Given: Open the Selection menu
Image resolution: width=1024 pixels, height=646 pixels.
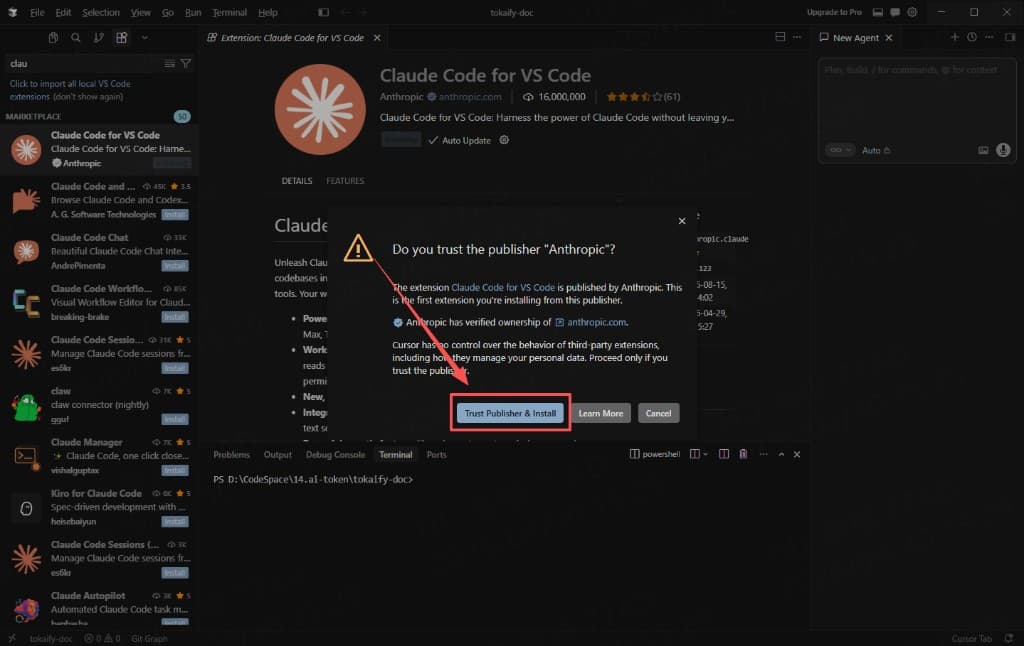Looking at the screenshot, I should click(x=101, y=12).
